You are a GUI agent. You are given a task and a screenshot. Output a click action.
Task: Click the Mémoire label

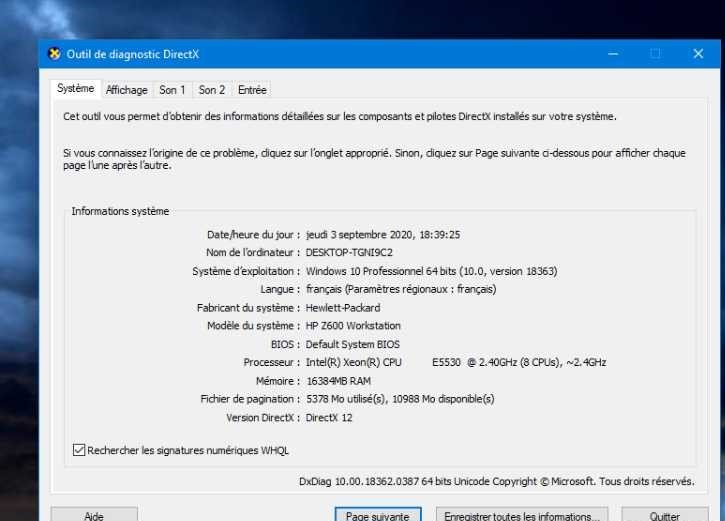(x=277, y=381)
